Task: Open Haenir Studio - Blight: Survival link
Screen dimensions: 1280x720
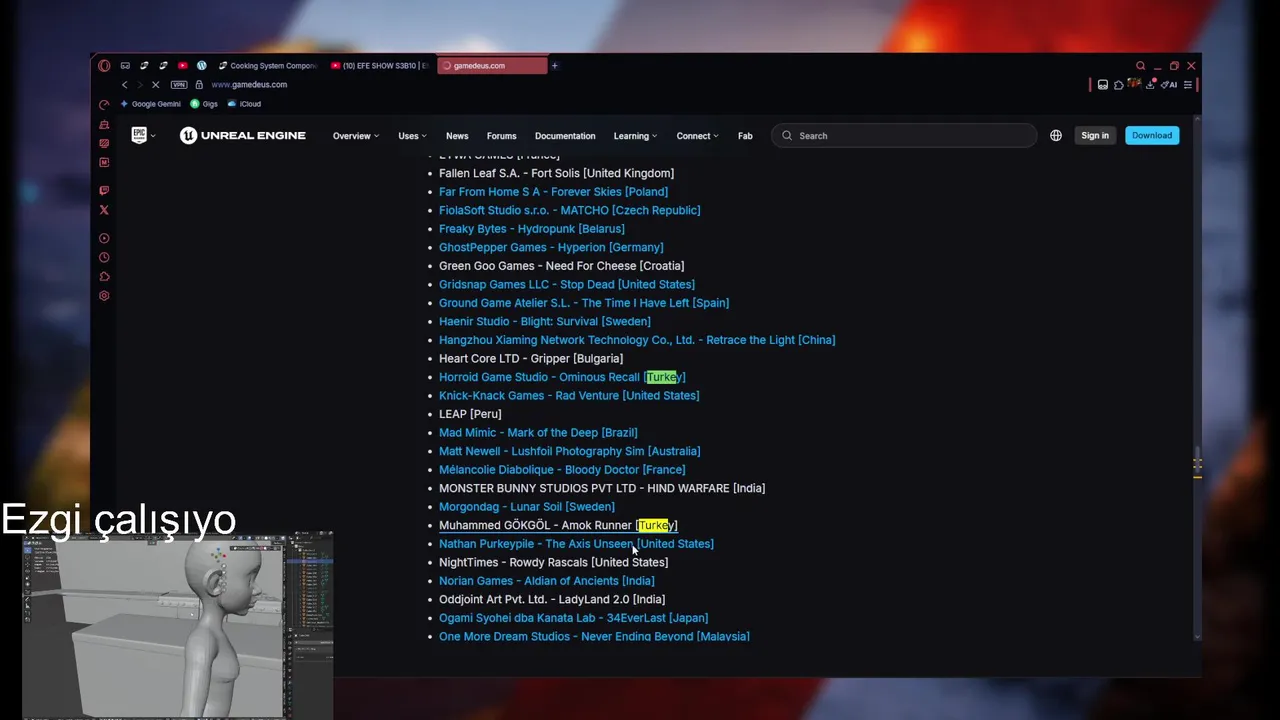Action: [545, 321]
